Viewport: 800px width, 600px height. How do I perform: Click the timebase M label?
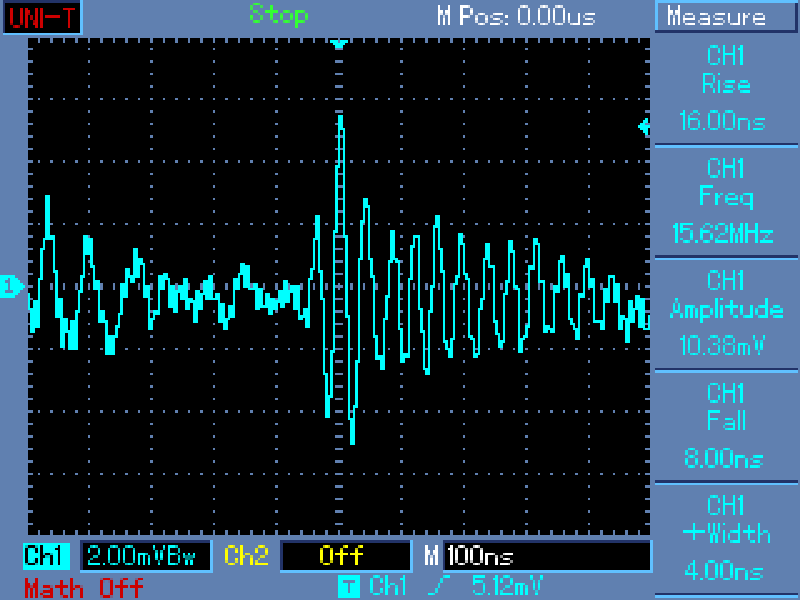tap(432, 556)
